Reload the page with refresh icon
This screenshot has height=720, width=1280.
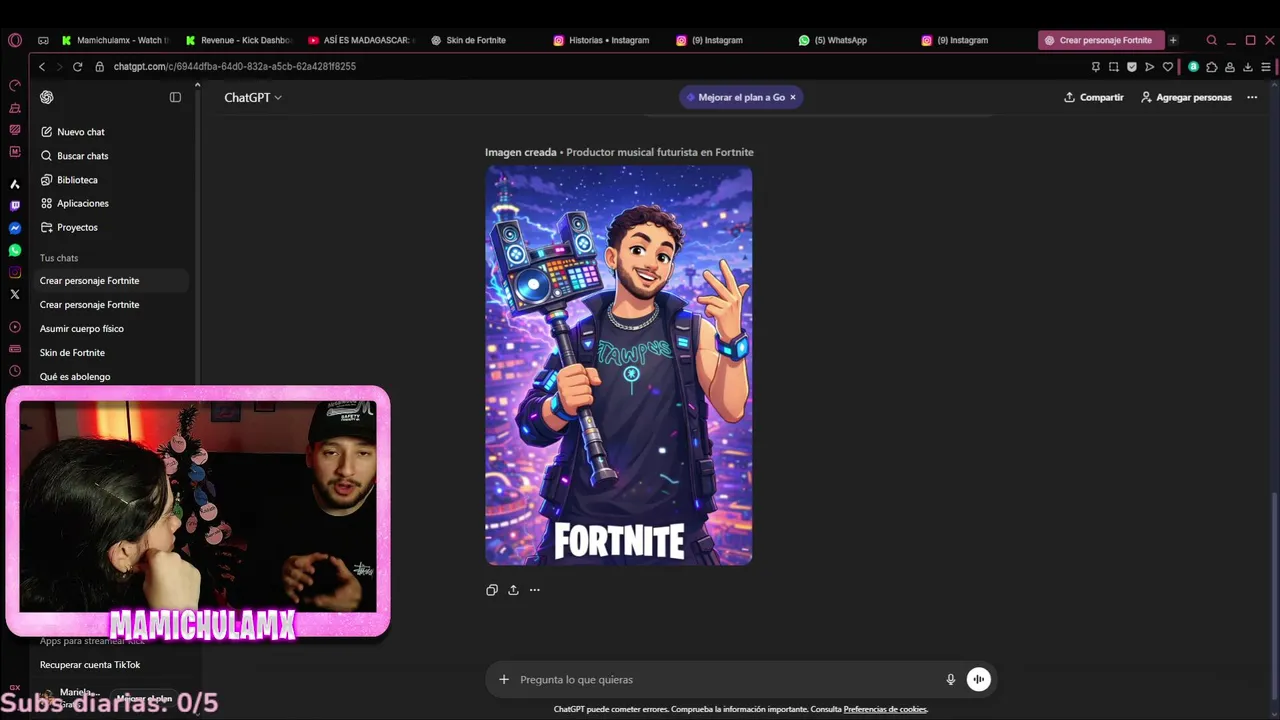(77, 66)
